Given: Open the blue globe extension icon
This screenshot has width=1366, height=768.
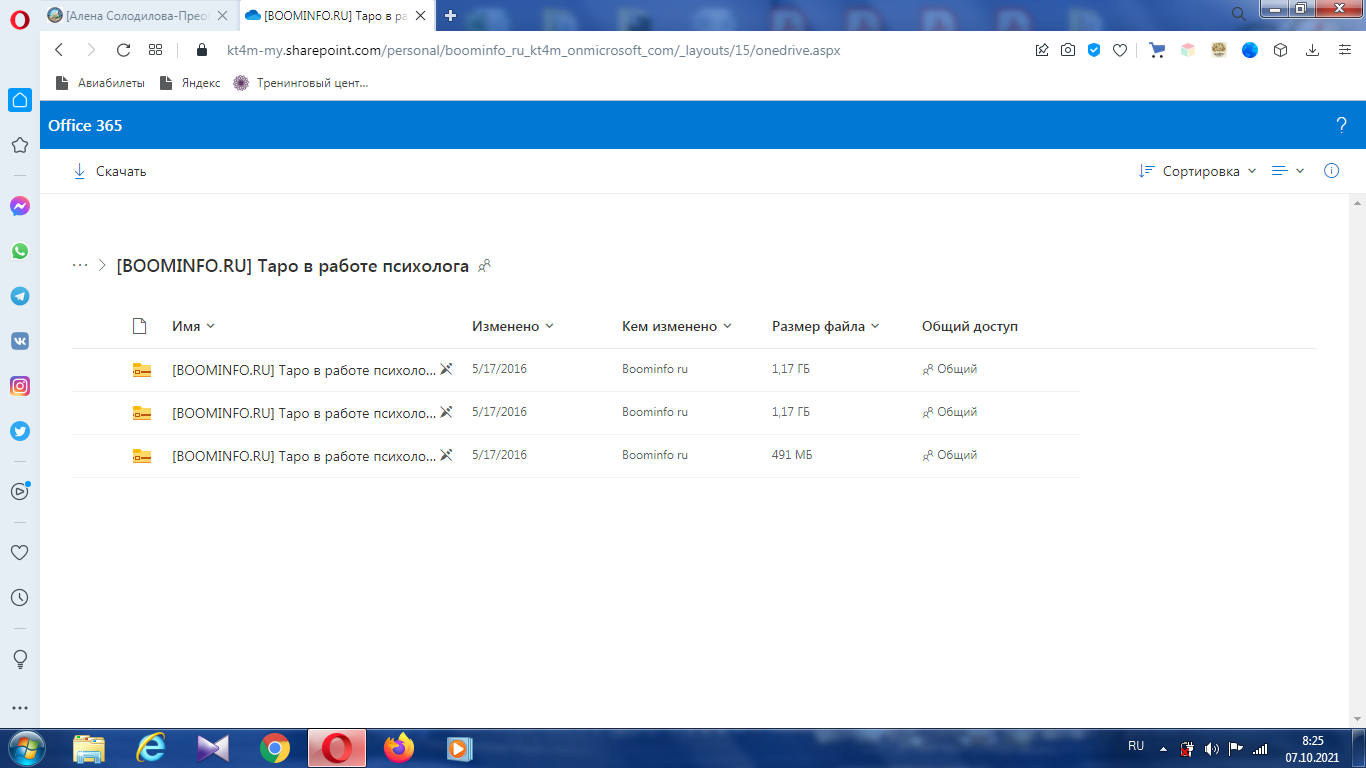Looking at the screenshot, I should pos(1250,50).
